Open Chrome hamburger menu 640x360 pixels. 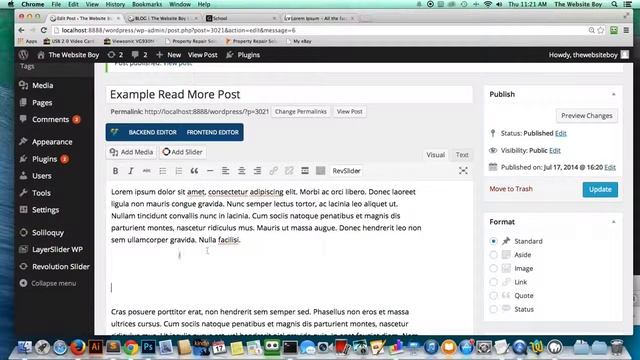626,30
